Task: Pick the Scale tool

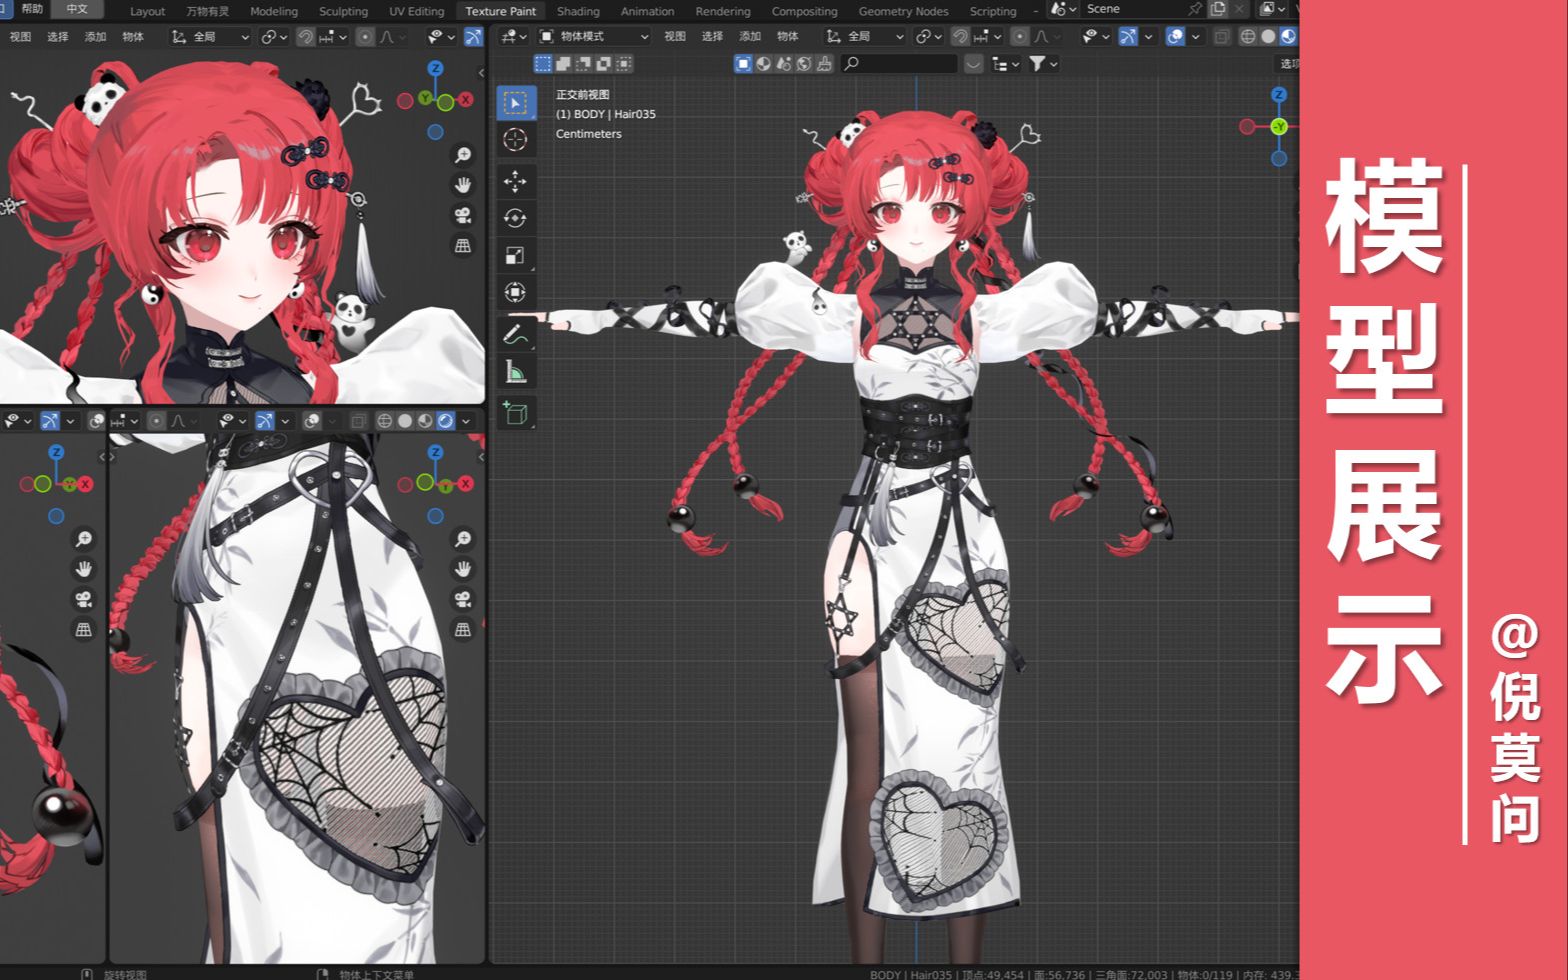Action: coord(515,256)
